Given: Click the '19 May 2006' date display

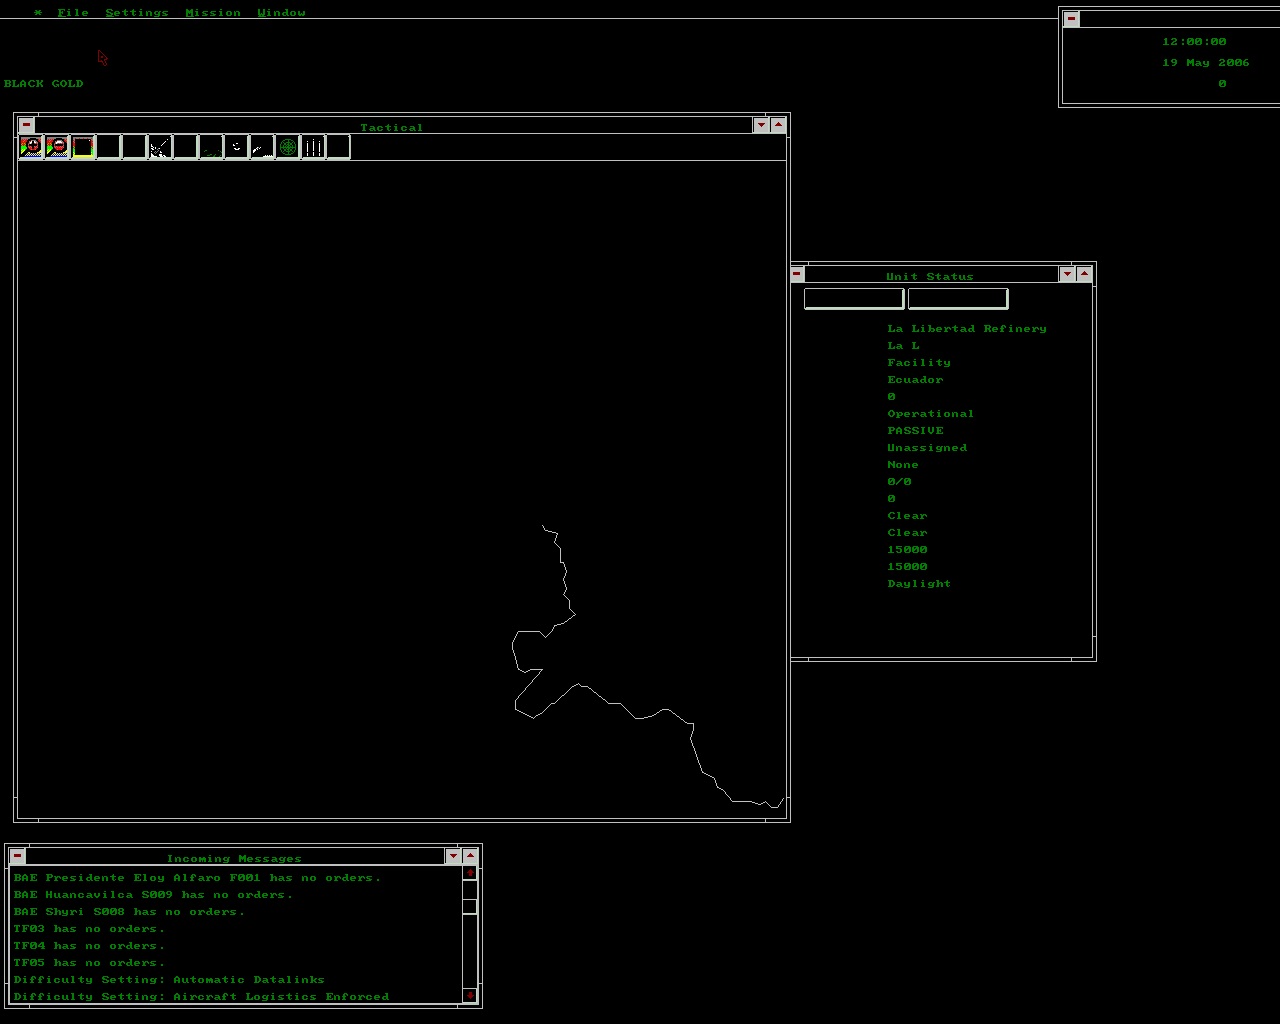Looking at the screenshot, I should [x=1206, y=62].
